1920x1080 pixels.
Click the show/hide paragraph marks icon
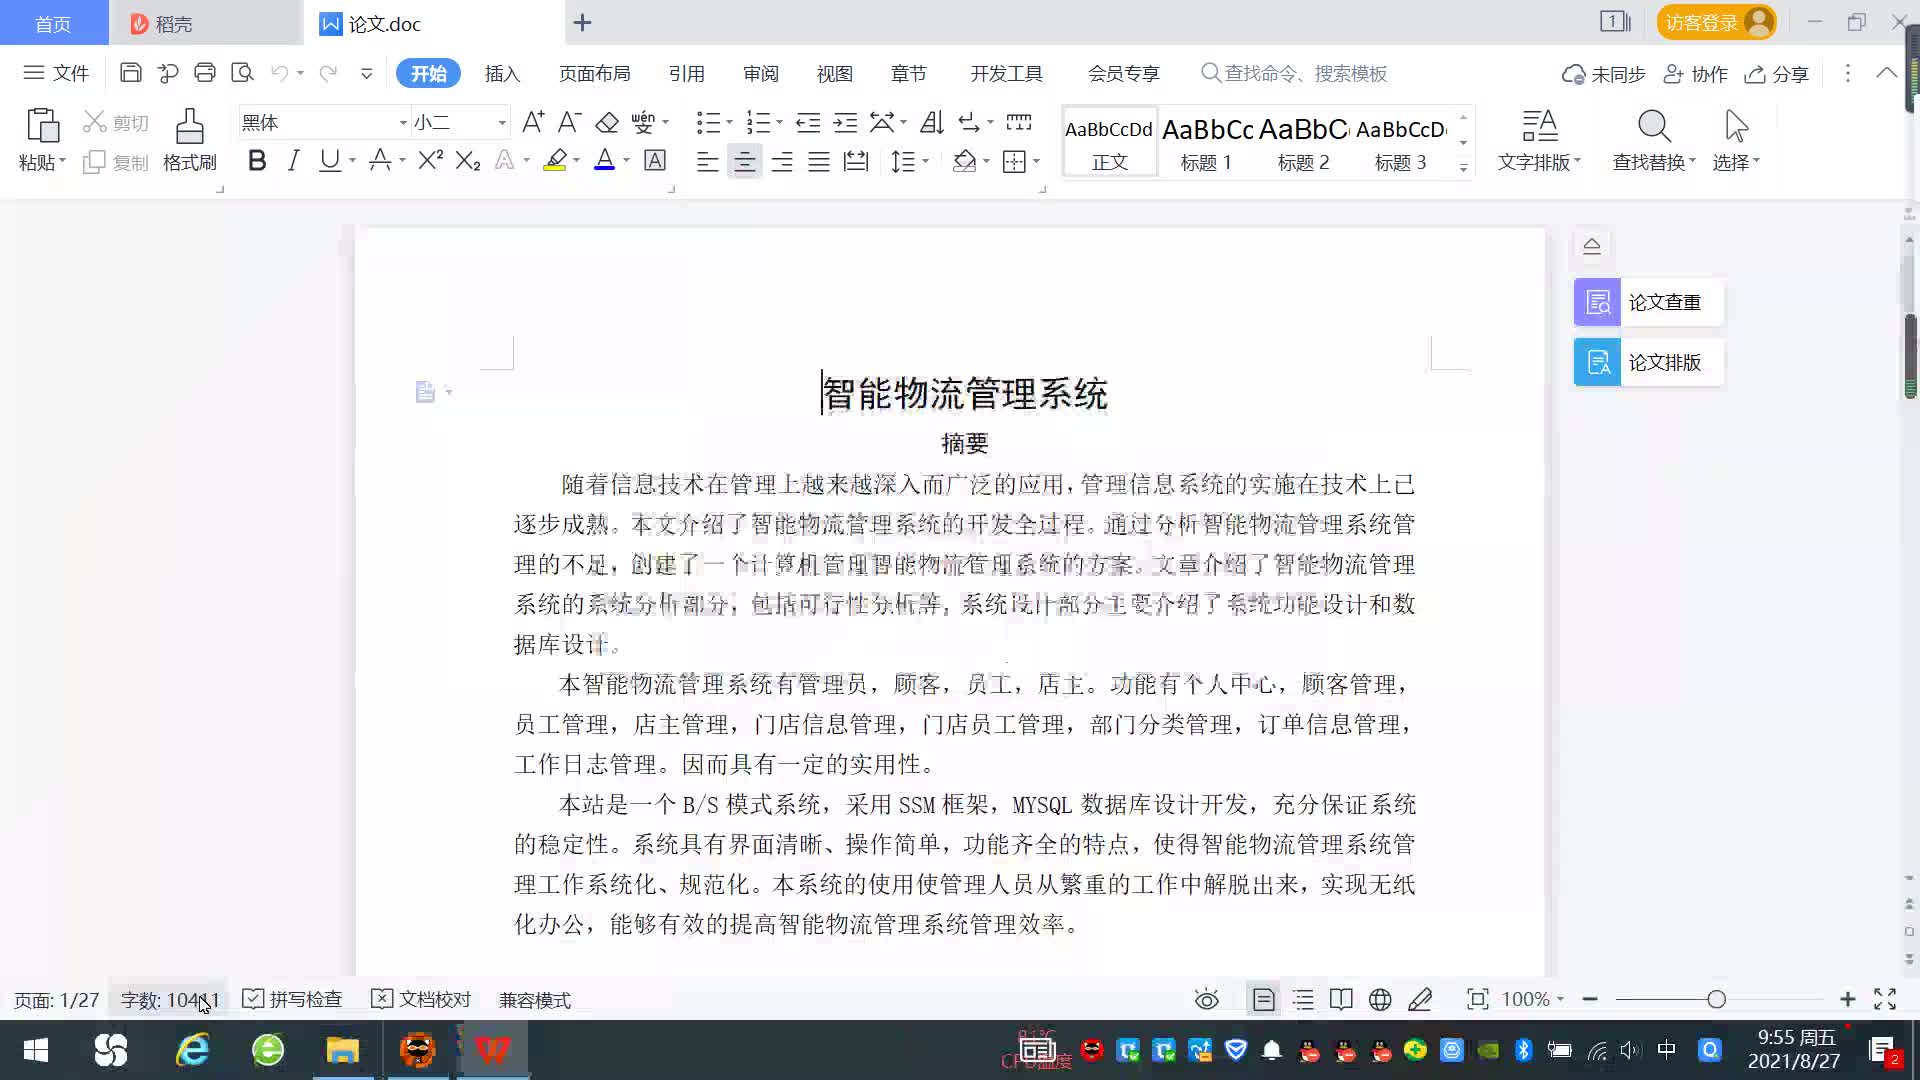tap(969, 122)
